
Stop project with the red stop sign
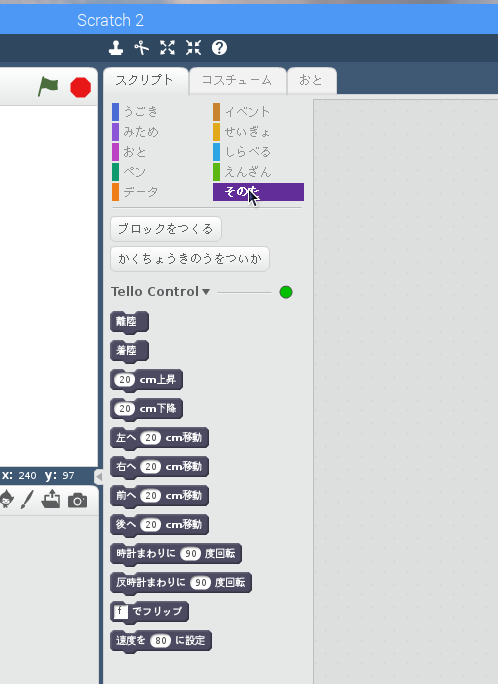(x=81, y=87)
